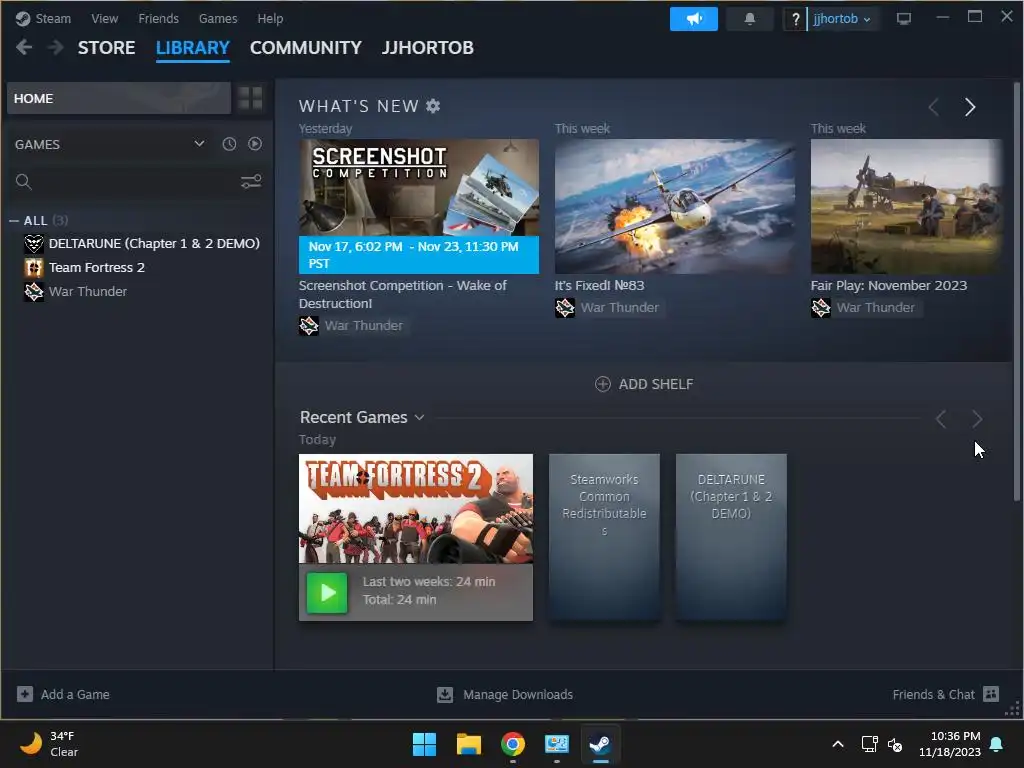Click the library search magnifier icon

pos(24,182)
